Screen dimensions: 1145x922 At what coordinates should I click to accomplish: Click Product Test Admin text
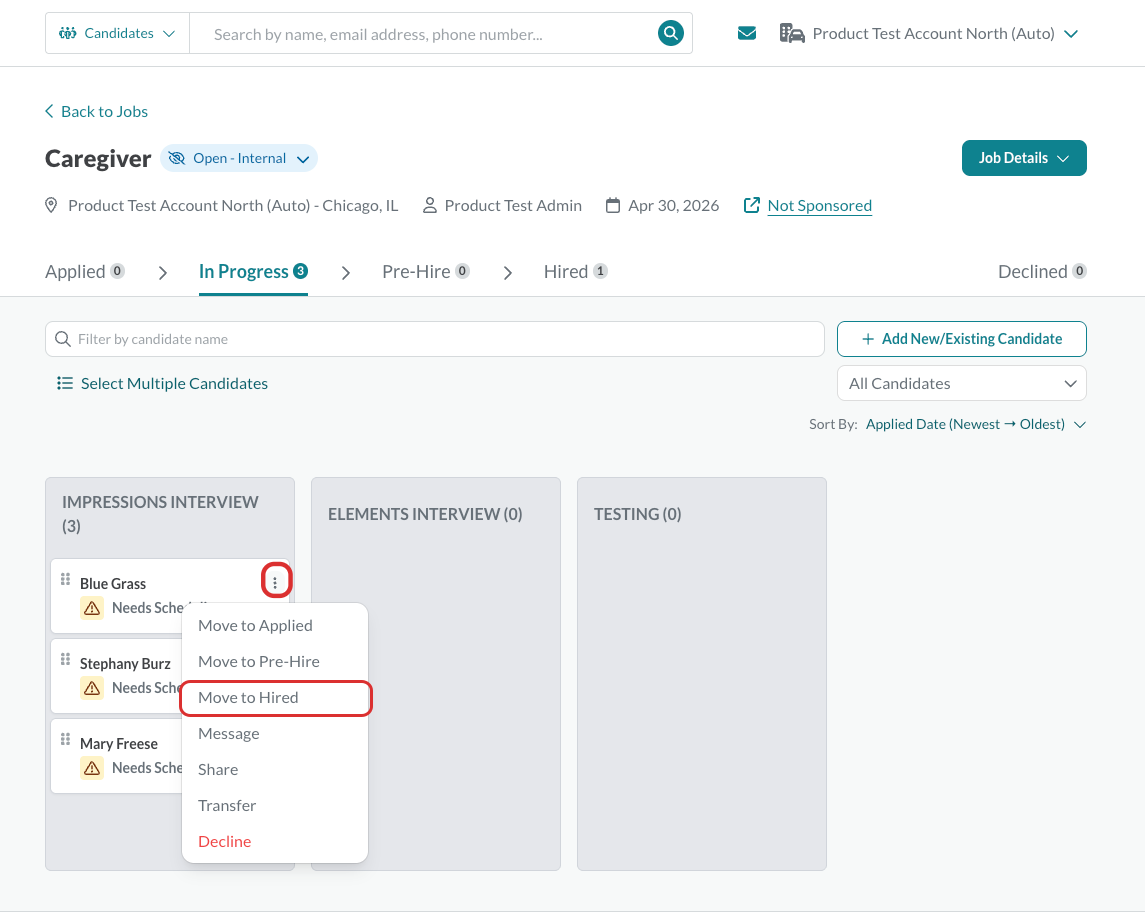(x=513, y=205)
